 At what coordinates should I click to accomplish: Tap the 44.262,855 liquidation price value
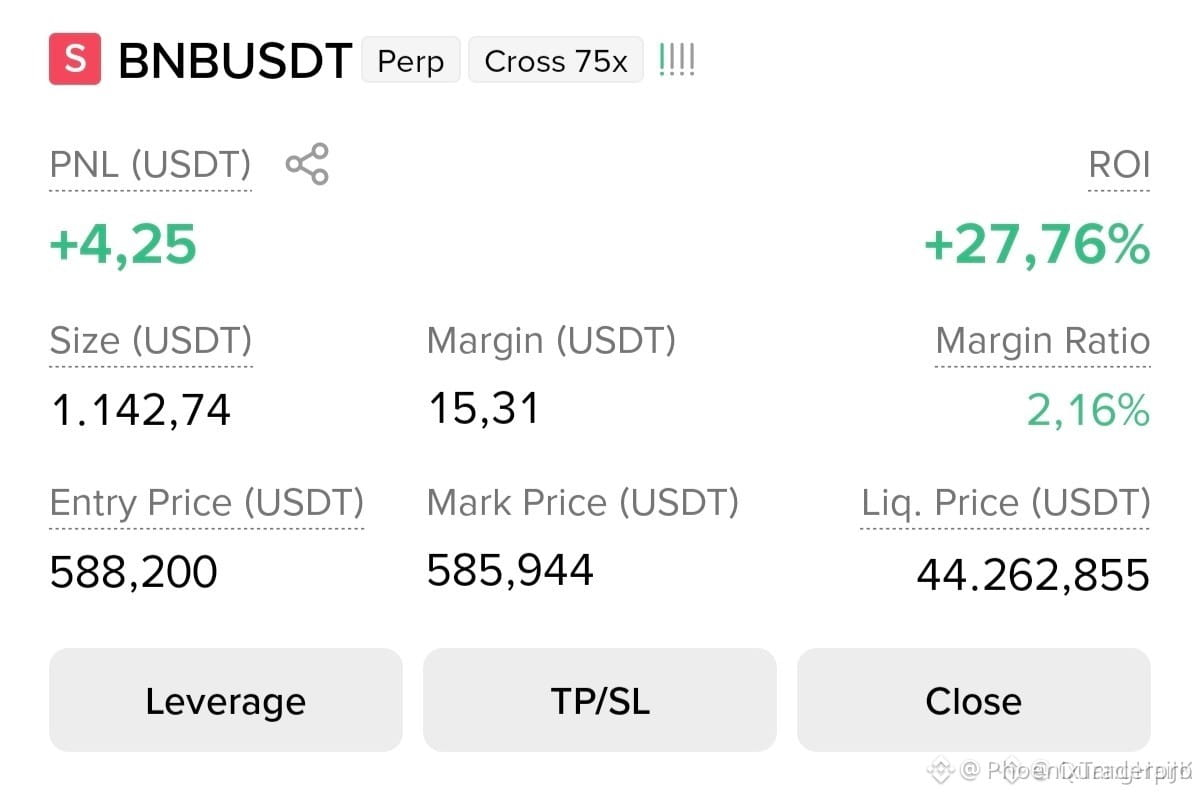tap(1033, 575)
